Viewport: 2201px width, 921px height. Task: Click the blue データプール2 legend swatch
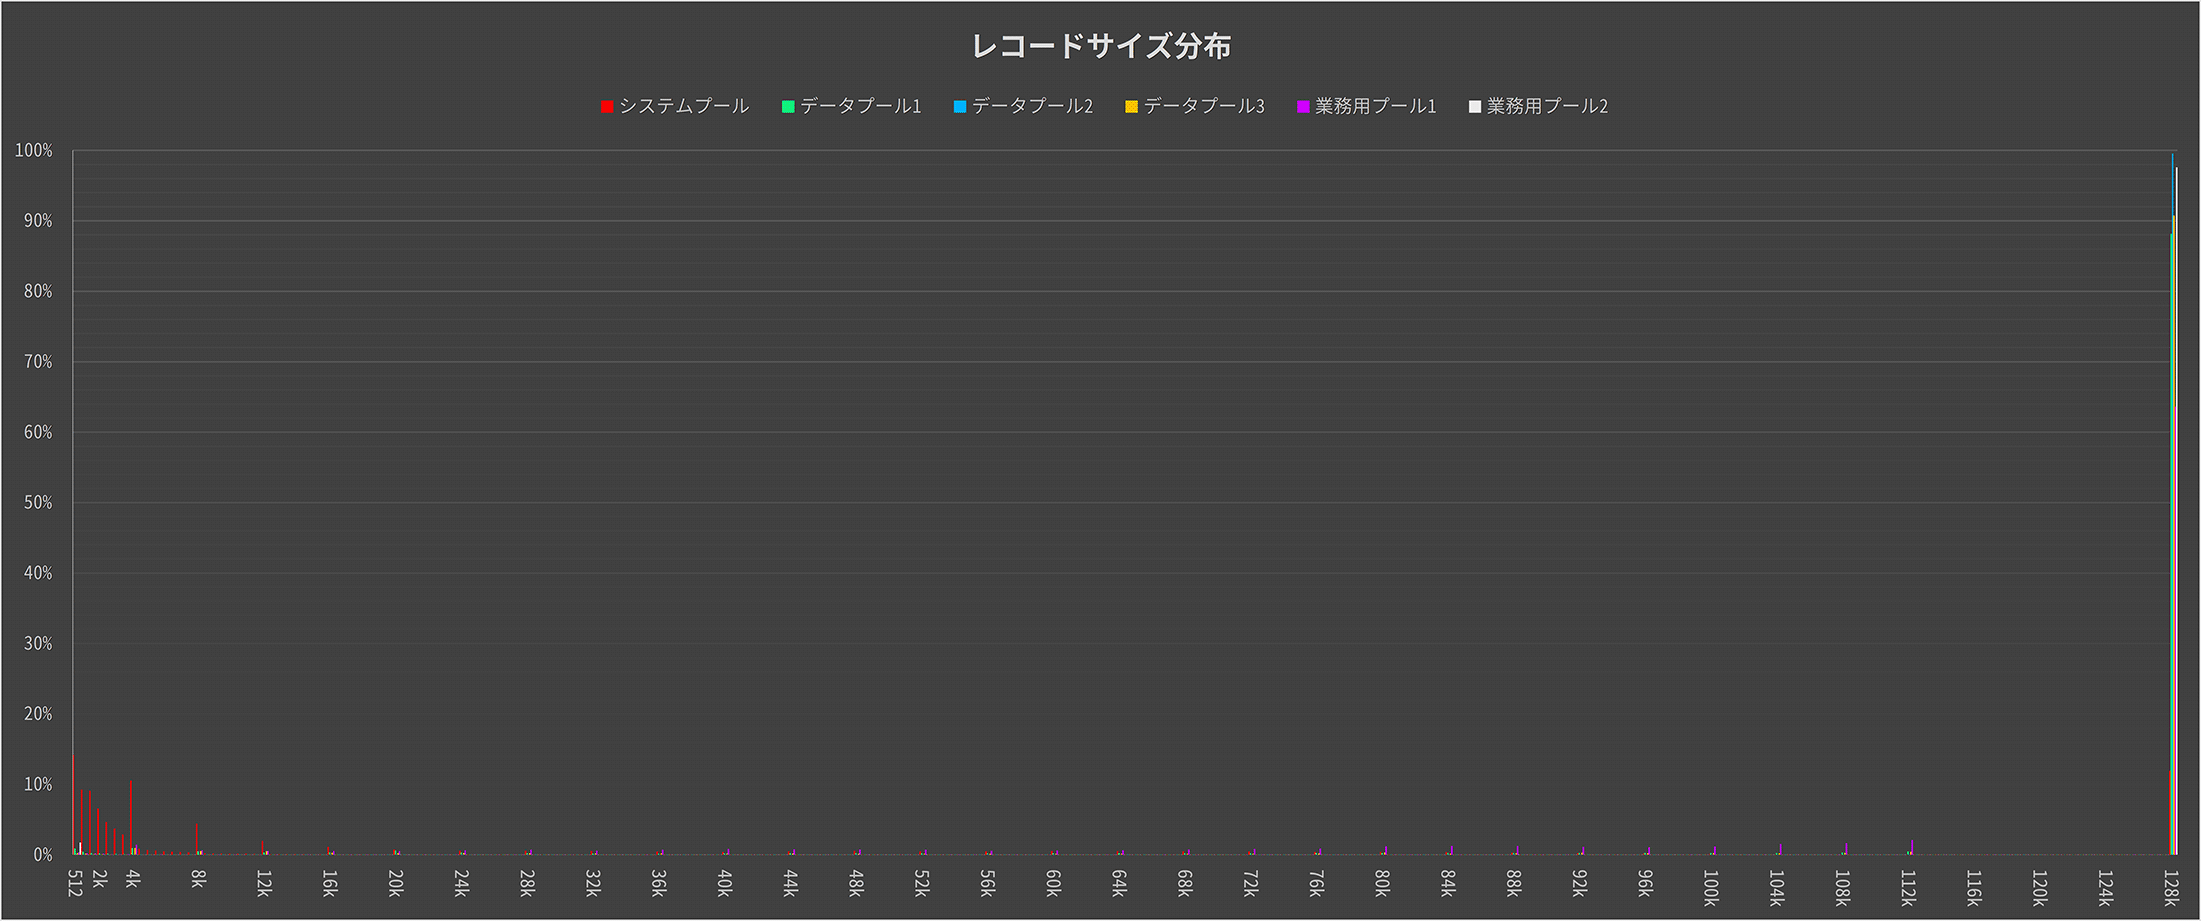(x=960, y=107)
